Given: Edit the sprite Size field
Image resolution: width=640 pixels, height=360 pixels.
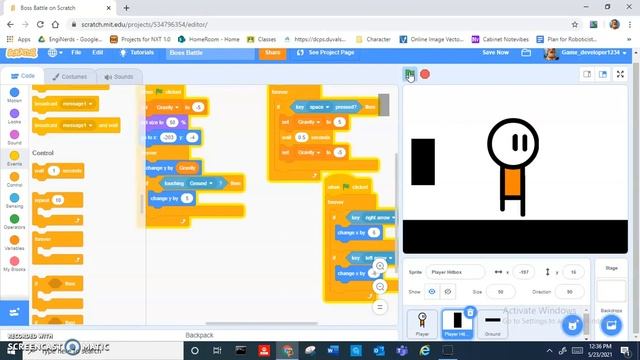Looking at the screenshot, I should click(500, 292).
